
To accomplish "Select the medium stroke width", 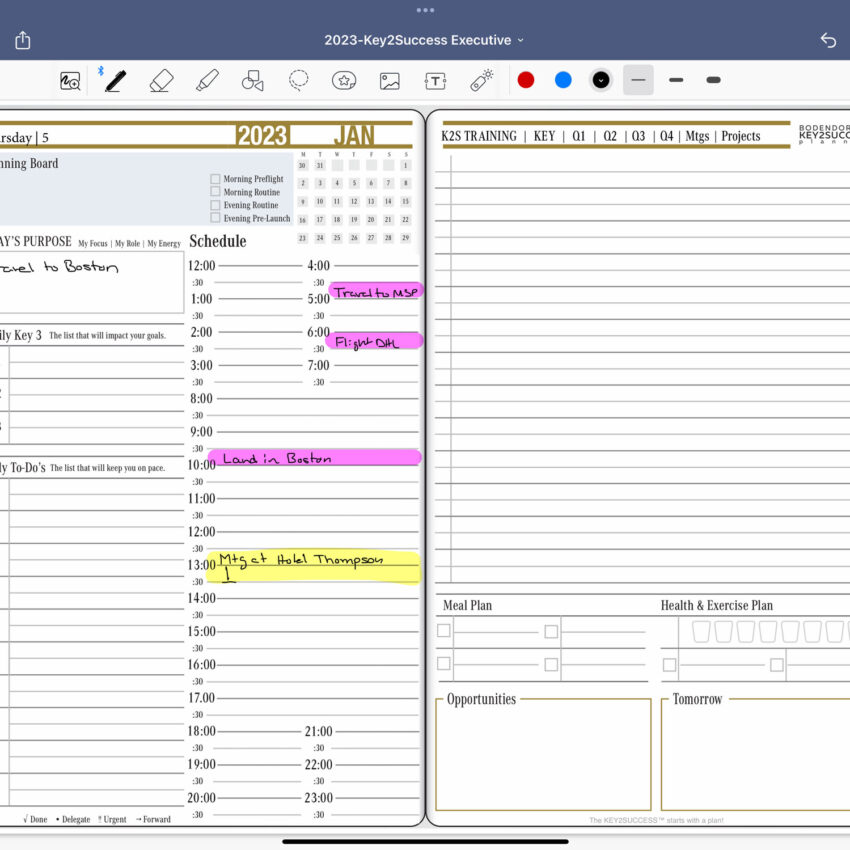I will click(676, 80).
